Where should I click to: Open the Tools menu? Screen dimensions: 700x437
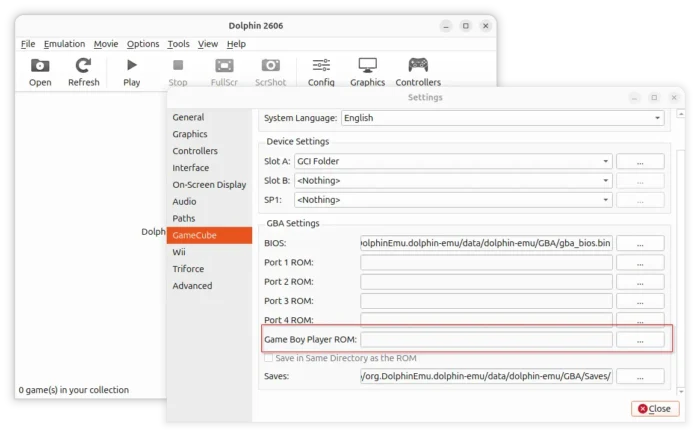coord(179,44)
